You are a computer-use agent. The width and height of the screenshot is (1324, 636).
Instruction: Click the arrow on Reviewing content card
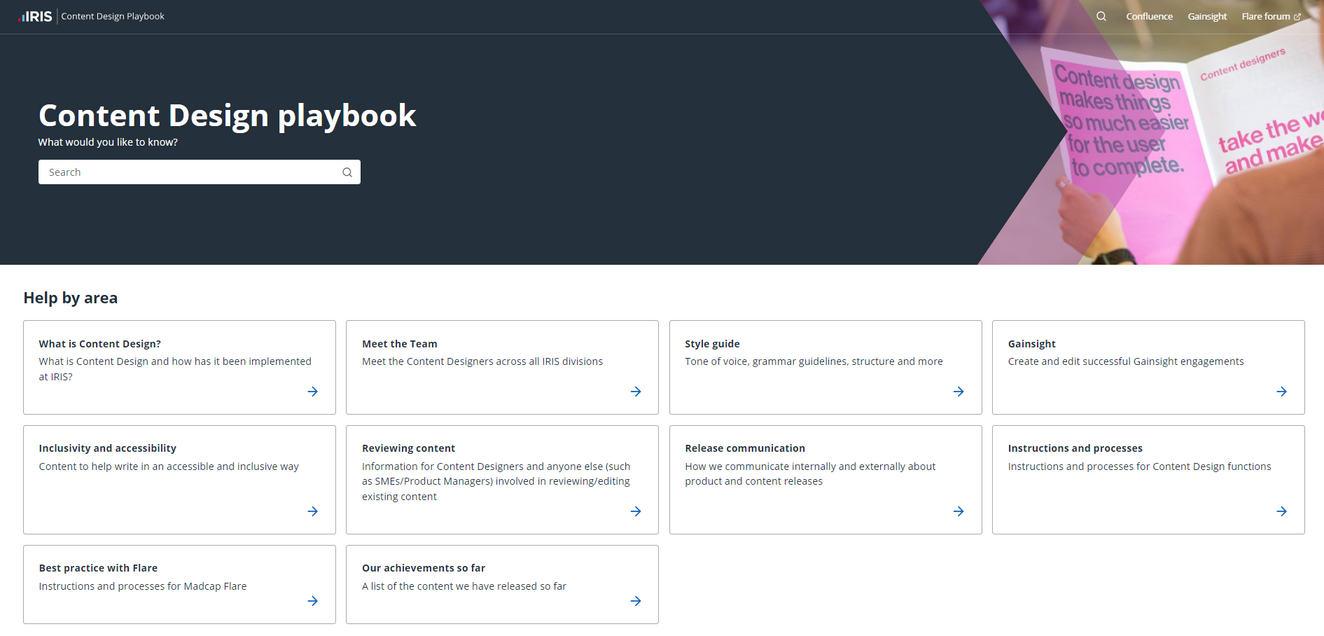click(x=636, y=512)
